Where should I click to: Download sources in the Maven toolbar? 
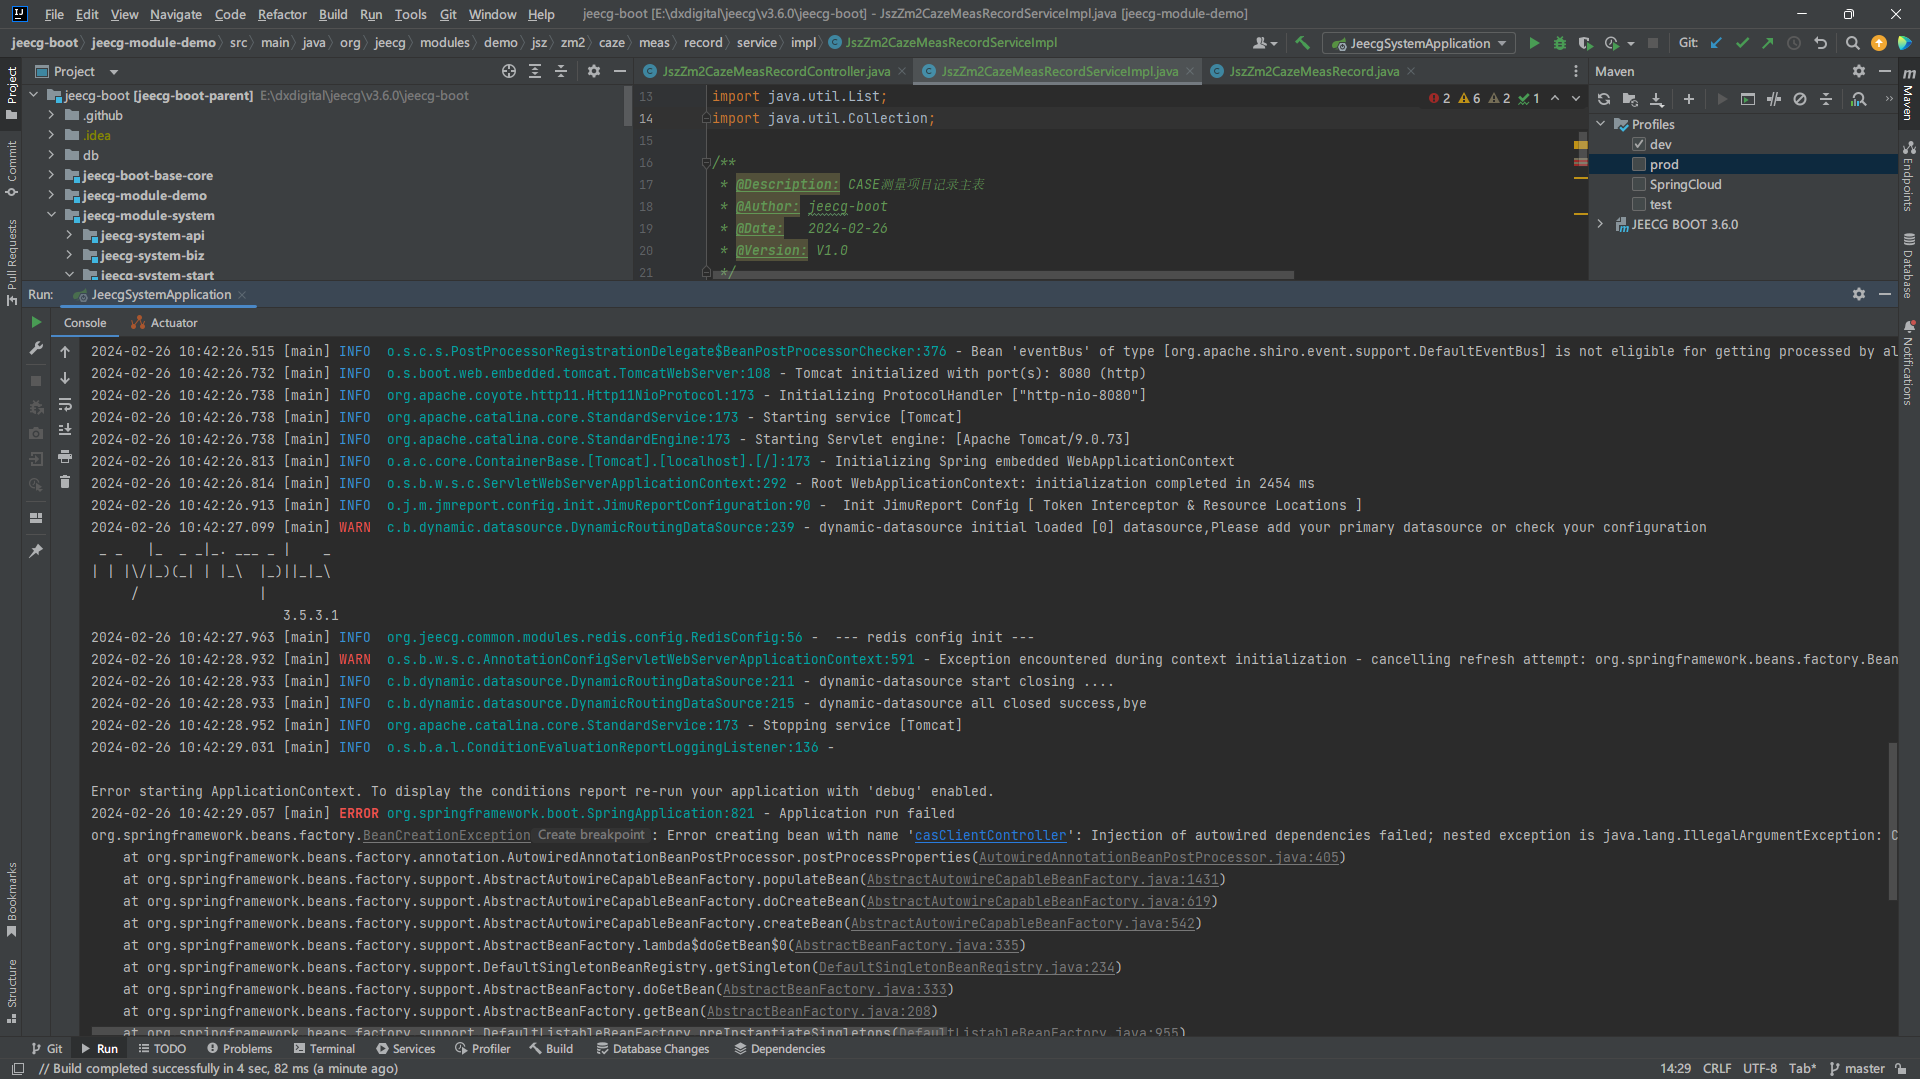(x=1657, y=99)
